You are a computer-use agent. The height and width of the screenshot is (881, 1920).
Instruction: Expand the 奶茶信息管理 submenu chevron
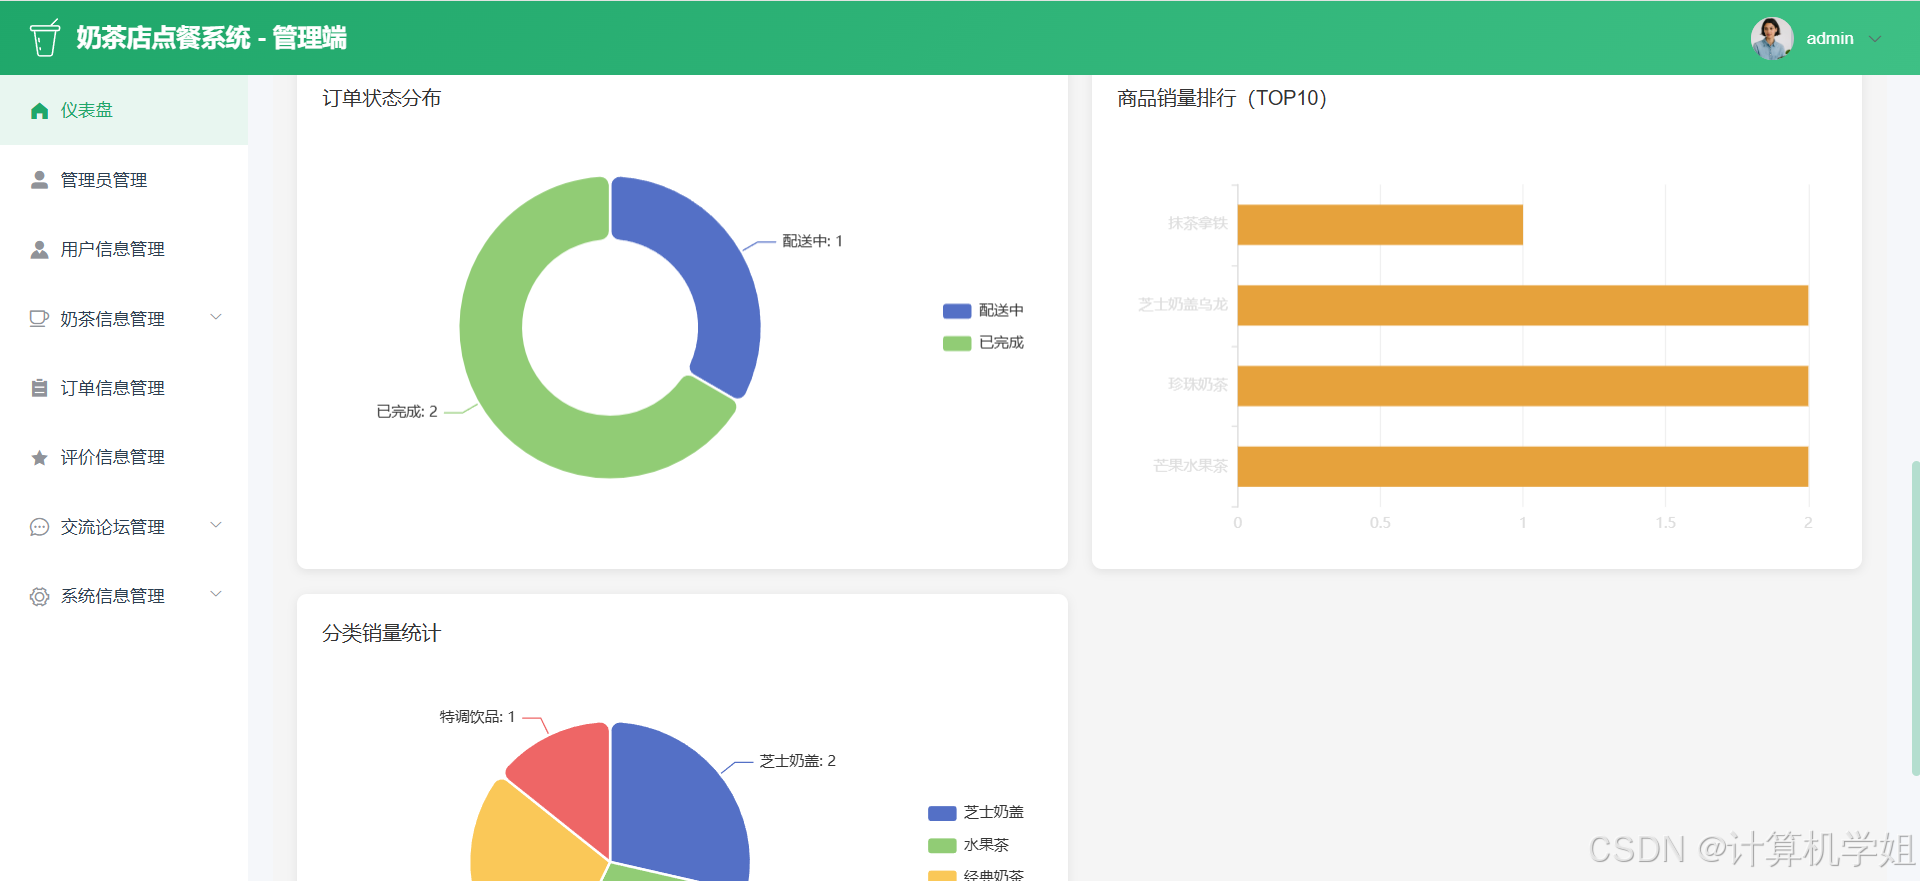point(216,317)
